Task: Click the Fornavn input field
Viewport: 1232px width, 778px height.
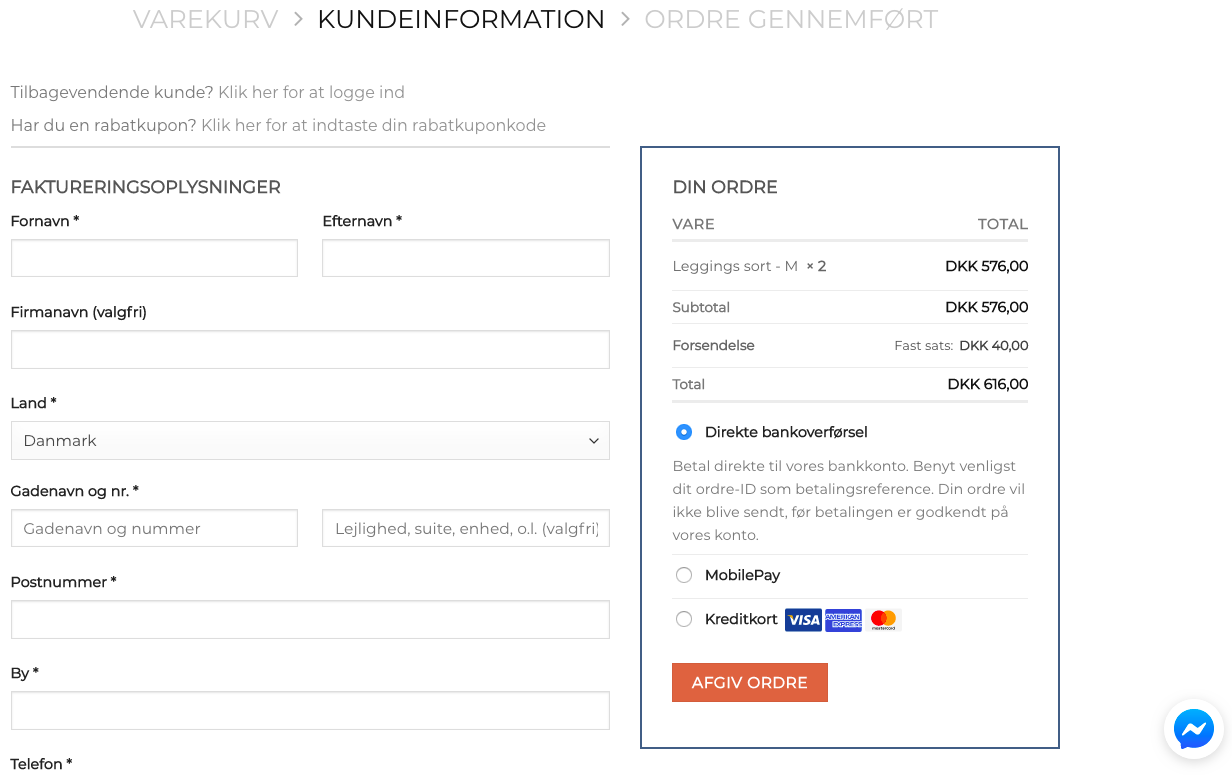Action: (x=154, y=258)
